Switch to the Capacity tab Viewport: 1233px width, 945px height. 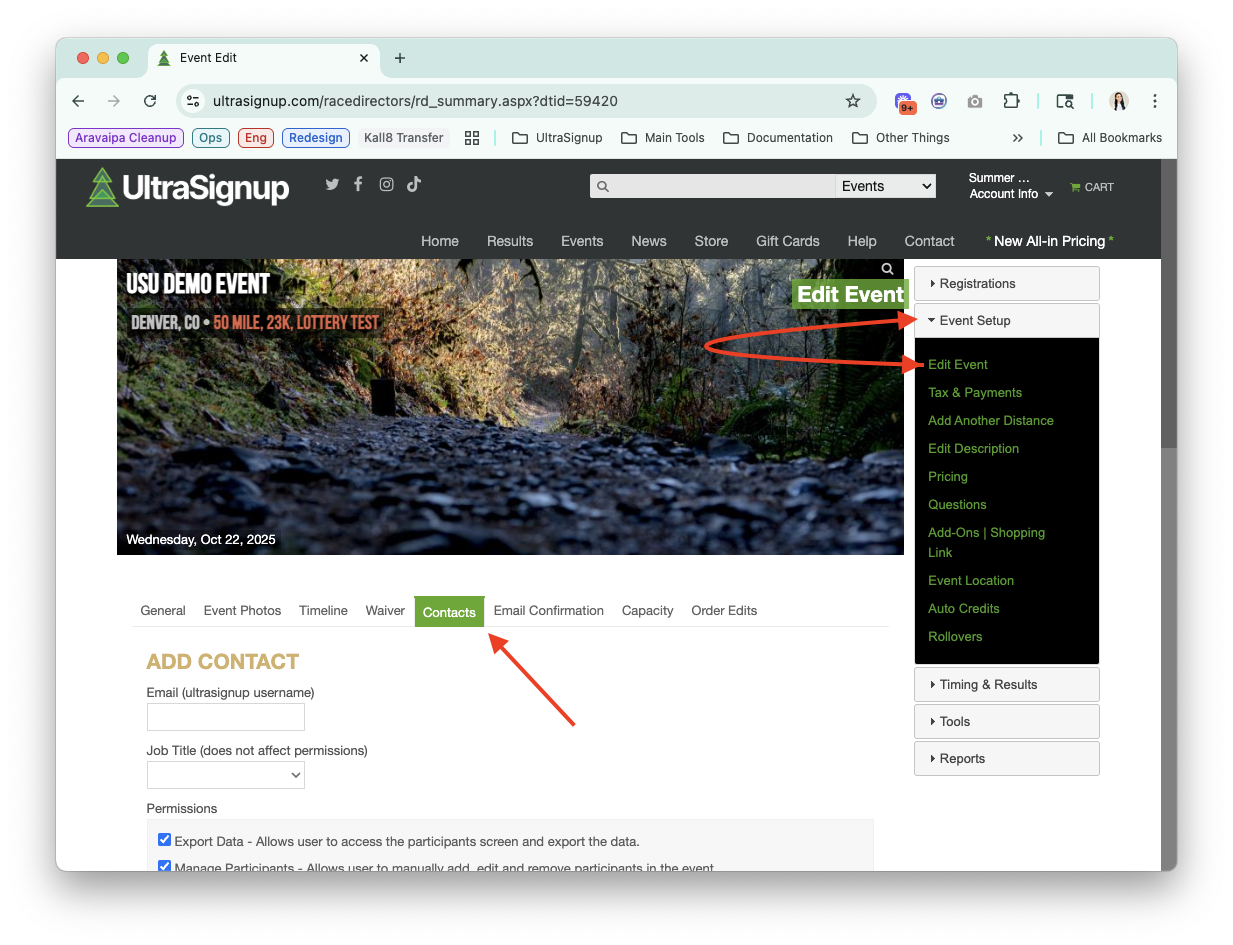647,611
